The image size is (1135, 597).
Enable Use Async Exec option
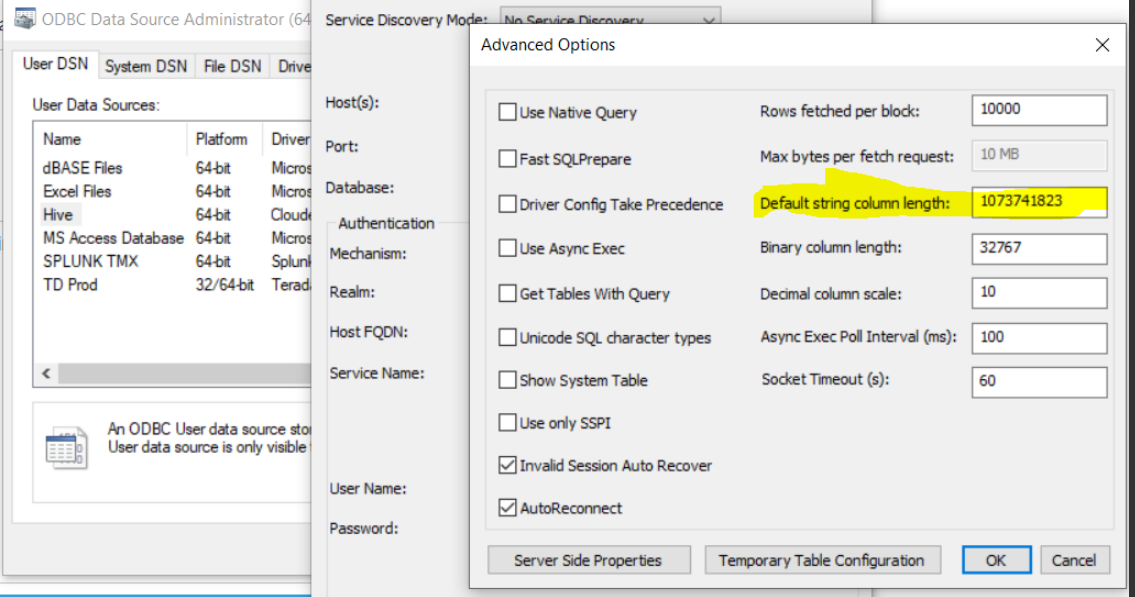click(x=508, y=248)
